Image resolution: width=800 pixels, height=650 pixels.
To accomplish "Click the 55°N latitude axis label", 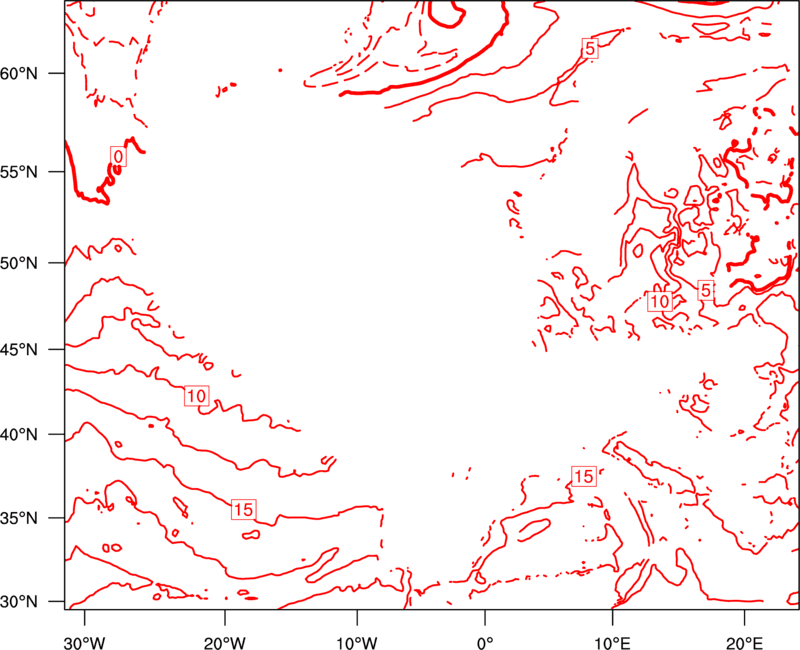I will 19,171.
